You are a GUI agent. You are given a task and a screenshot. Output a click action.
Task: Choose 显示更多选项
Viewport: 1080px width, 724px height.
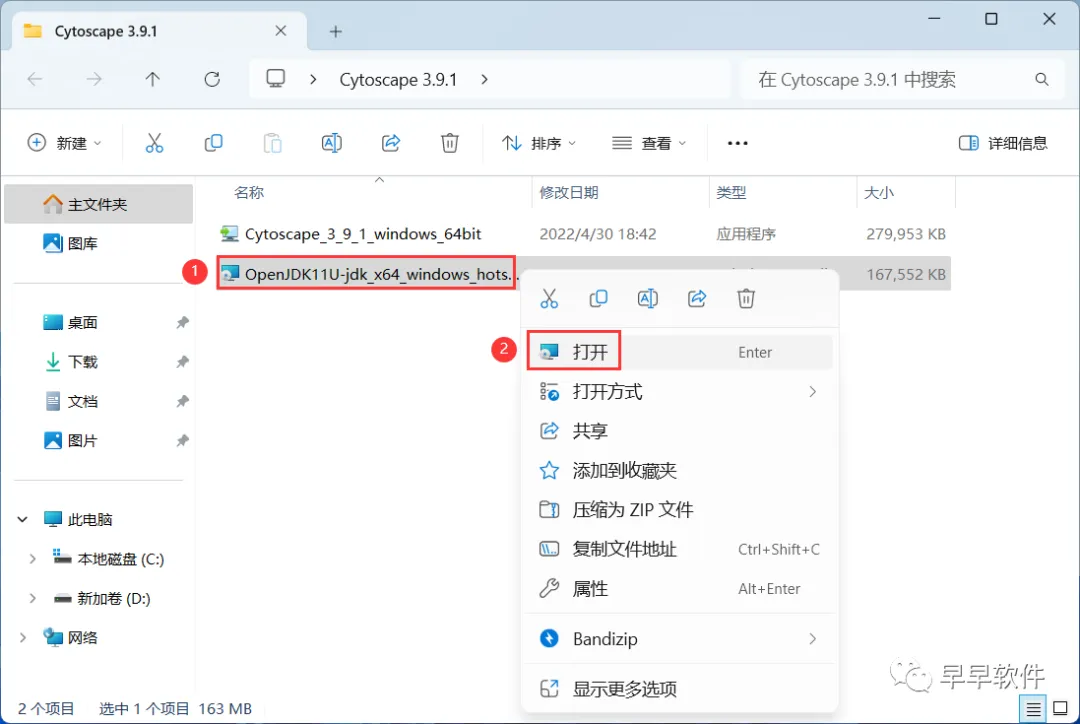680,688
